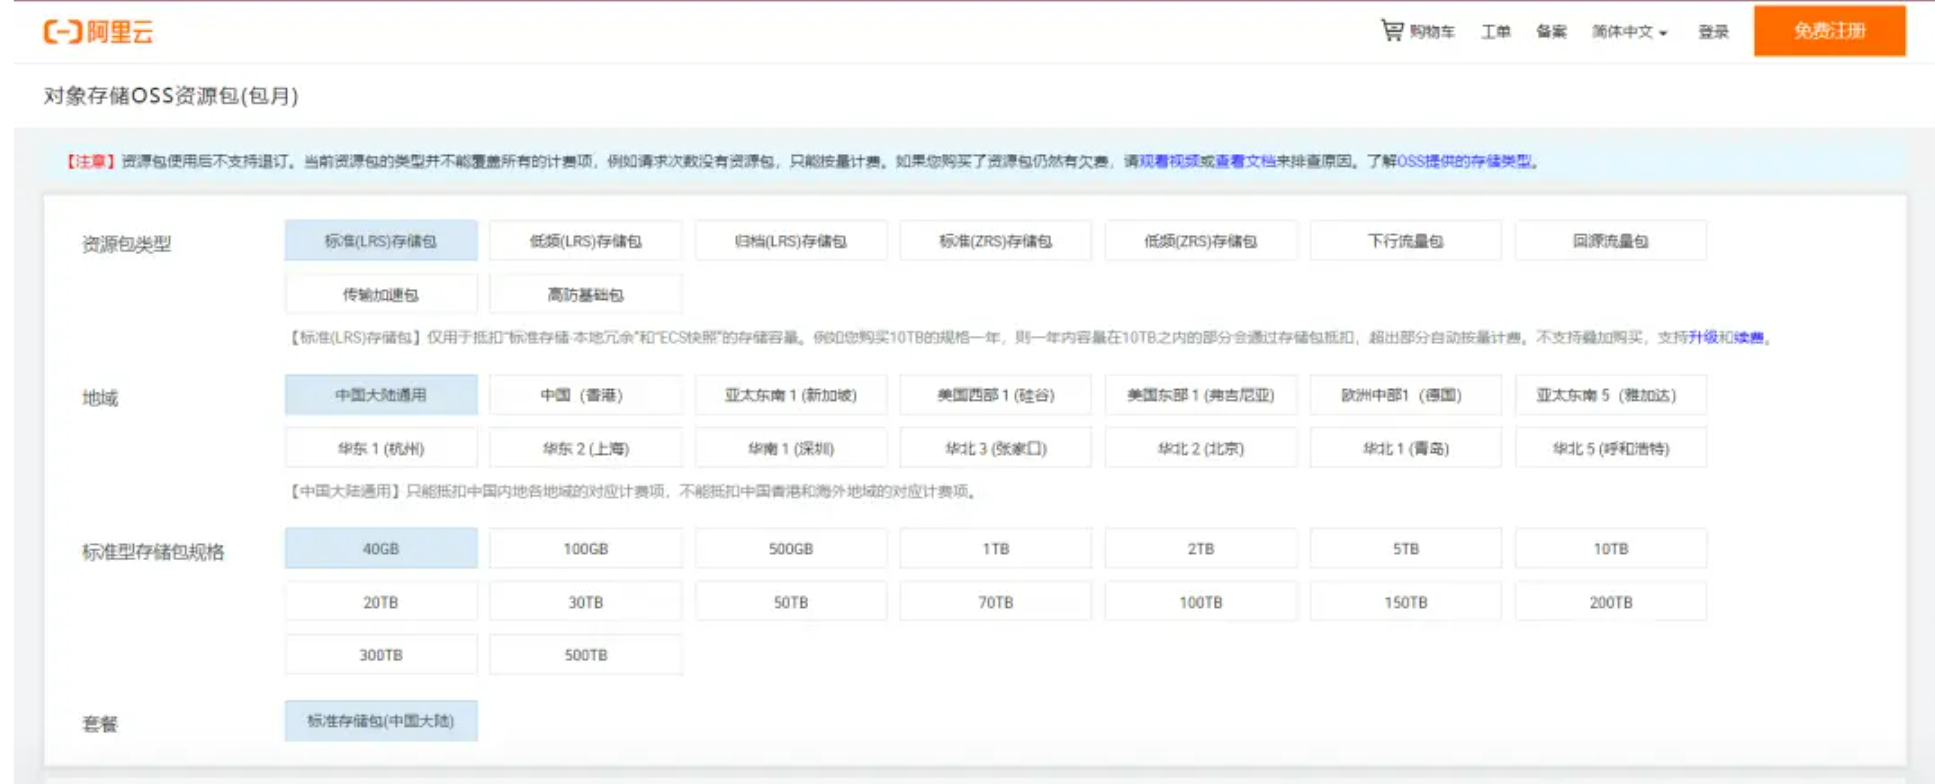The width and height of the screenshot is (1935, 784).
Task: Choose 美国西部 1 (硅谷) region
Action: [996, 395]
